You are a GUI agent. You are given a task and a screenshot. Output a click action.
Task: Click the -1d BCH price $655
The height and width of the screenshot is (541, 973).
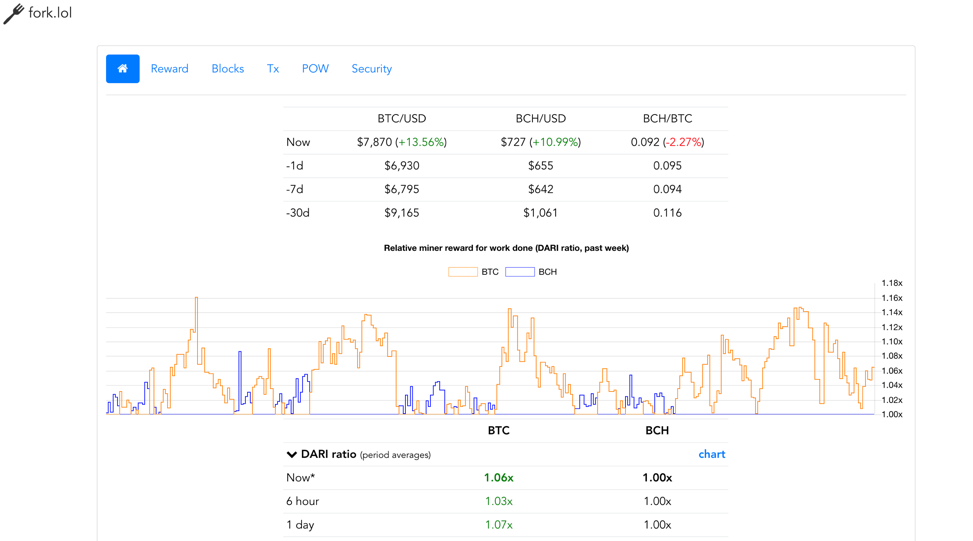pyautogui.click(x=540, y=166)
